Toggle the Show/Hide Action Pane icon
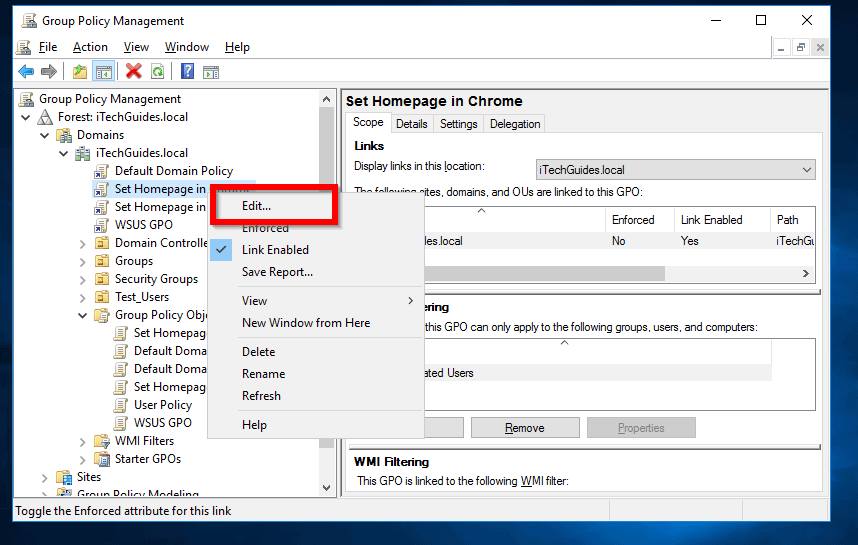 tap(211, 72)
